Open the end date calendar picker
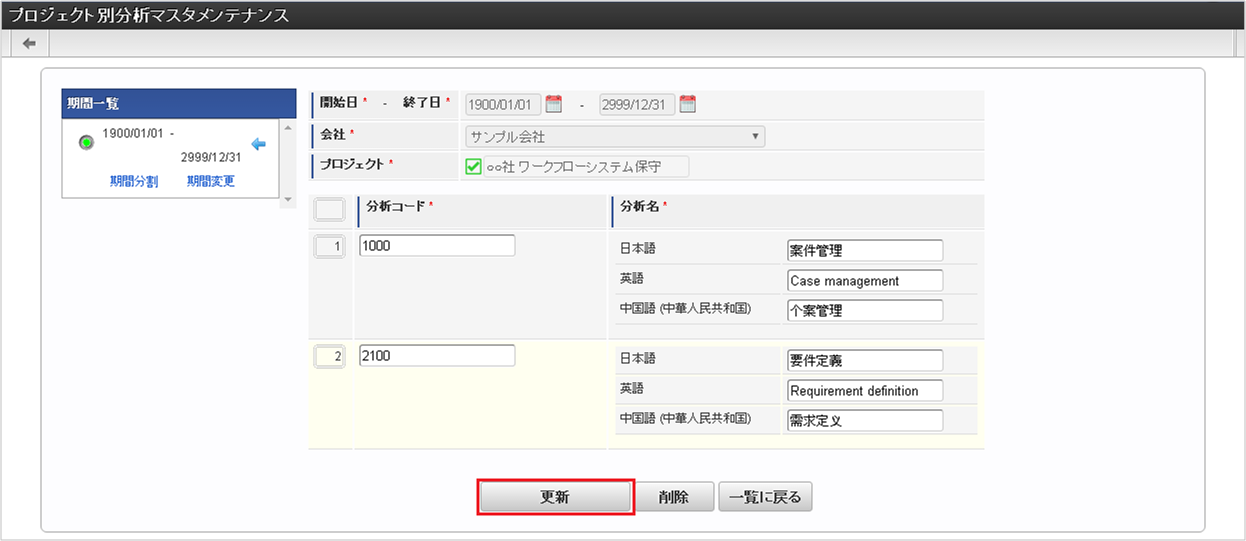 pos(688,104)
